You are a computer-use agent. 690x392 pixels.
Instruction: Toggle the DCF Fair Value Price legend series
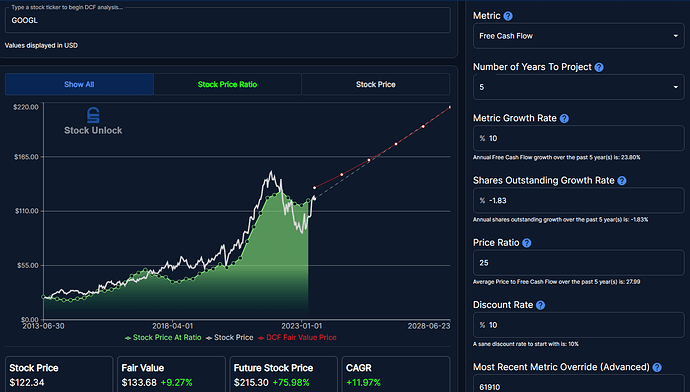point(297,337)
